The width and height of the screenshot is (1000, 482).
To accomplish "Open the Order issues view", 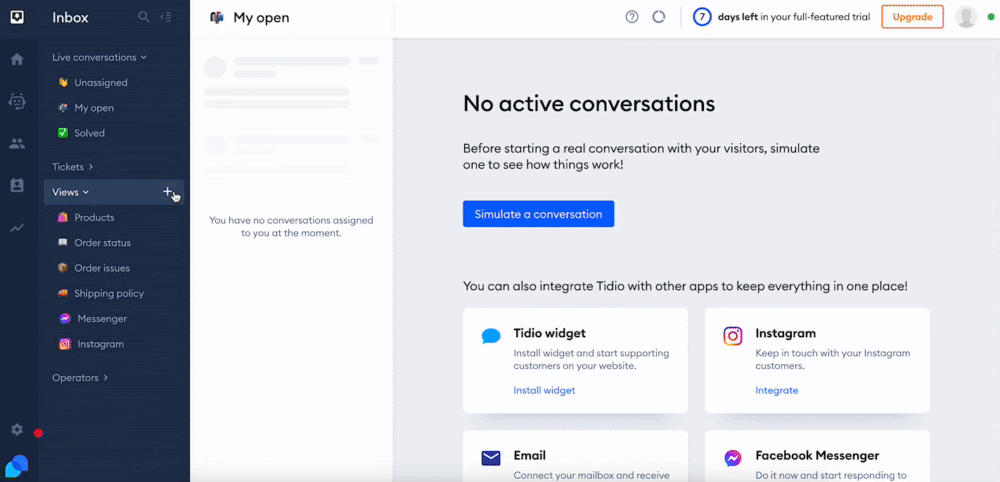I will [94, 268].
